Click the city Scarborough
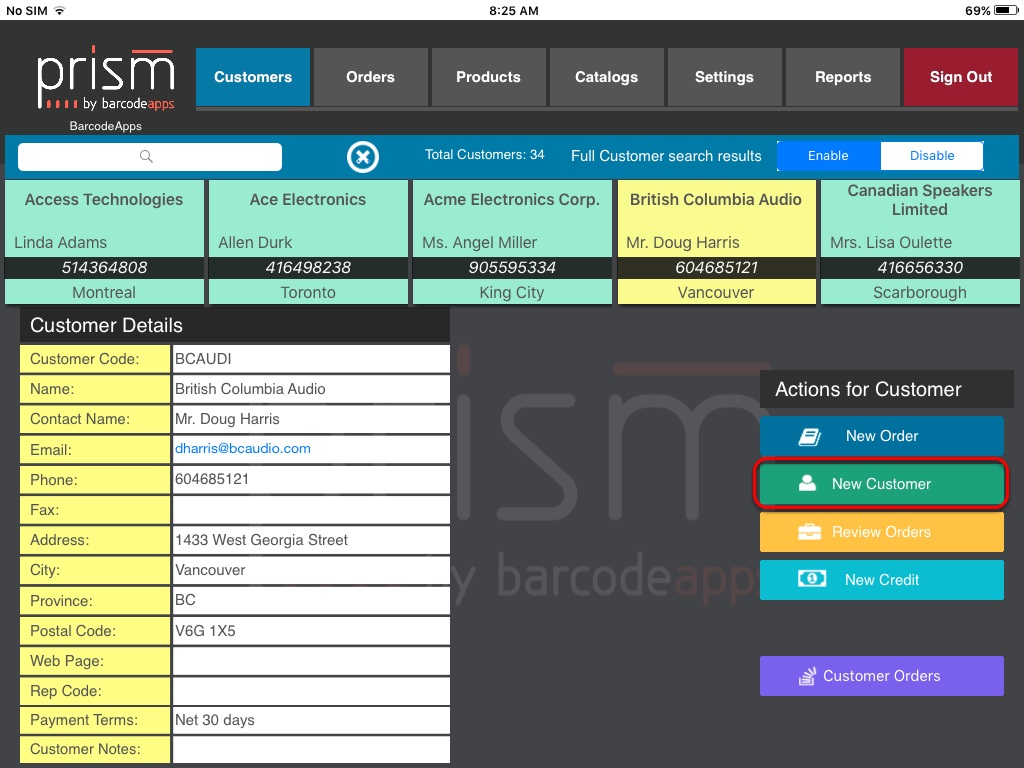 coord(920,293)
